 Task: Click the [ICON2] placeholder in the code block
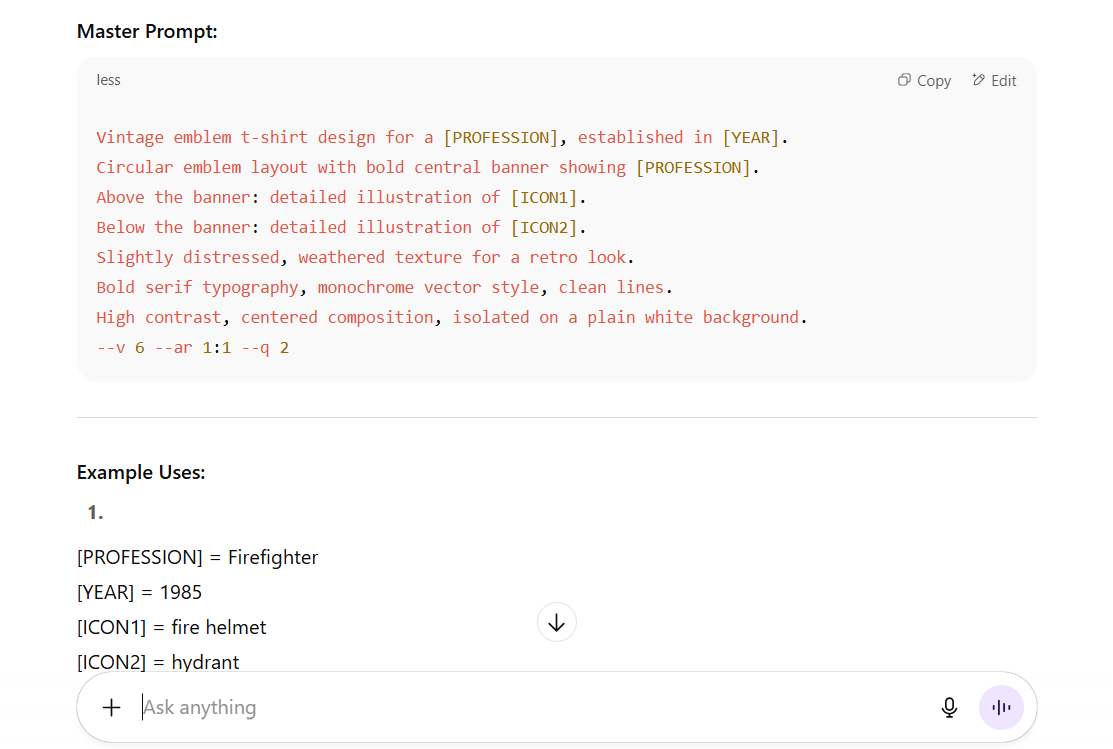click(x=548, y=227)
